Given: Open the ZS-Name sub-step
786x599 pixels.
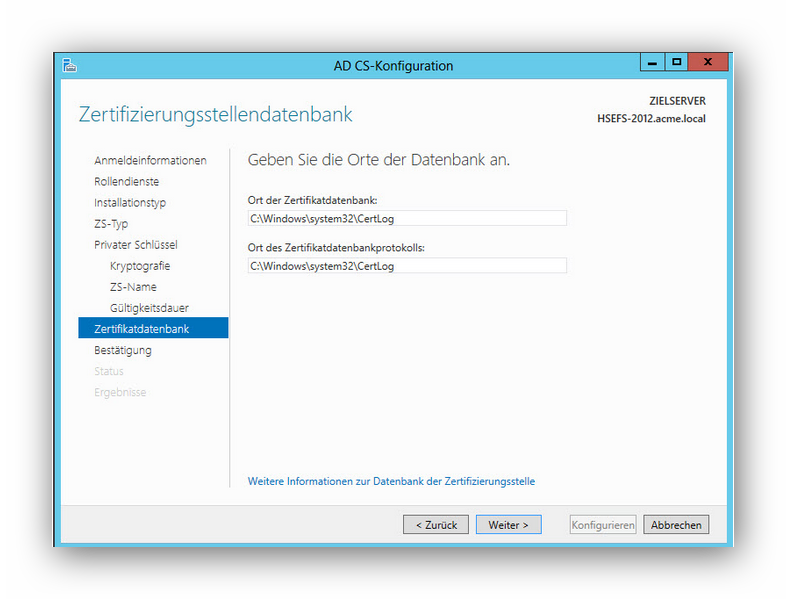Looking at the screenshot, I should [x=133, y=287].
